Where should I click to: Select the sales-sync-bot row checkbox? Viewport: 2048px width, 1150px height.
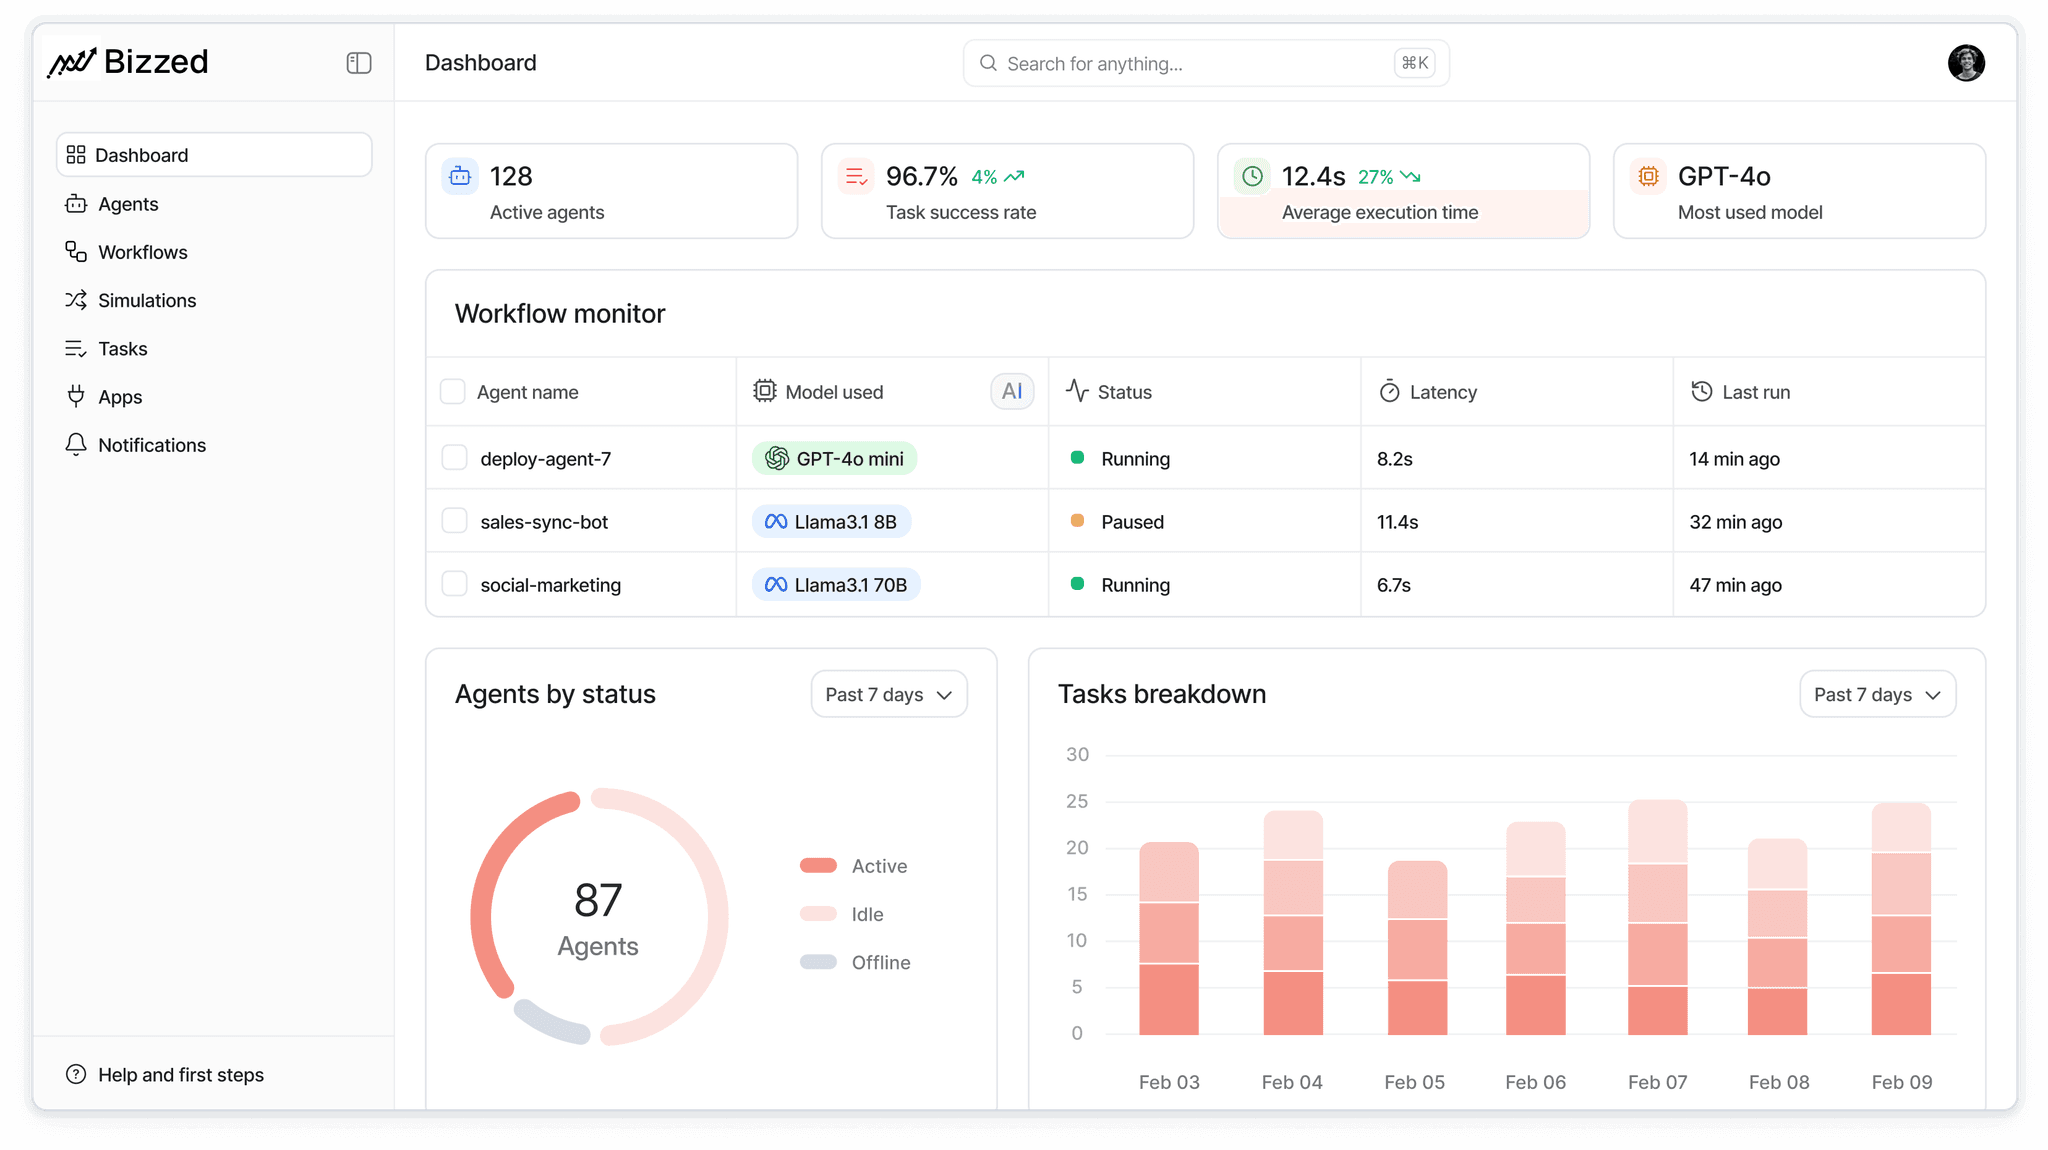tap(455, 521)
